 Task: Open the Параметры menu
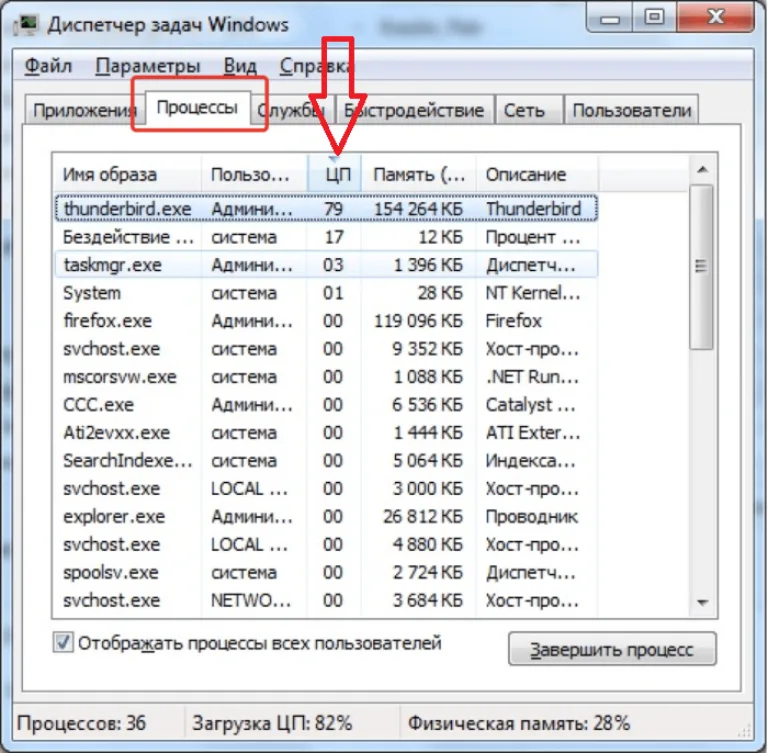[x=148, y=66]
